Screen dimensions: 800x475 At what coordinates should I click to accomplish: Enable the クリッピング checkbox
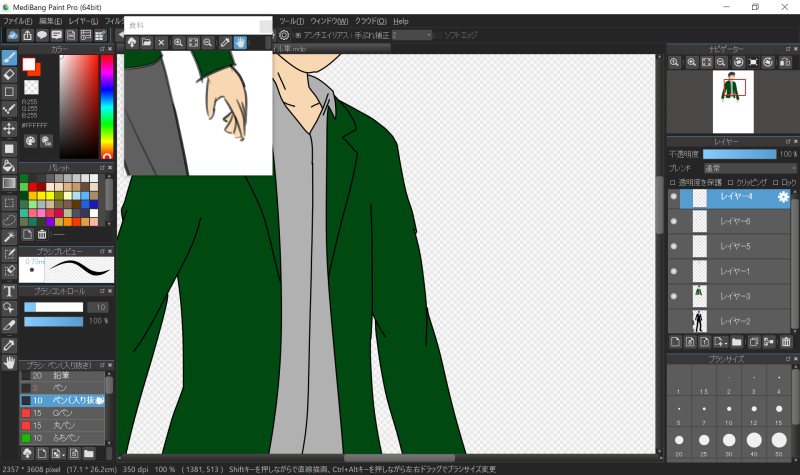[729, 183]
